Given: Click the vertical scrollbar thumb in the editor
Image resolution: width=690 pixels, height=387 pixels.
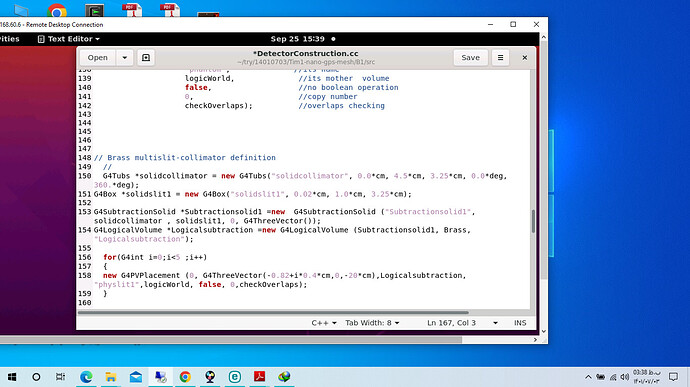Looking at the screenshot, I should tap(533, 221).
